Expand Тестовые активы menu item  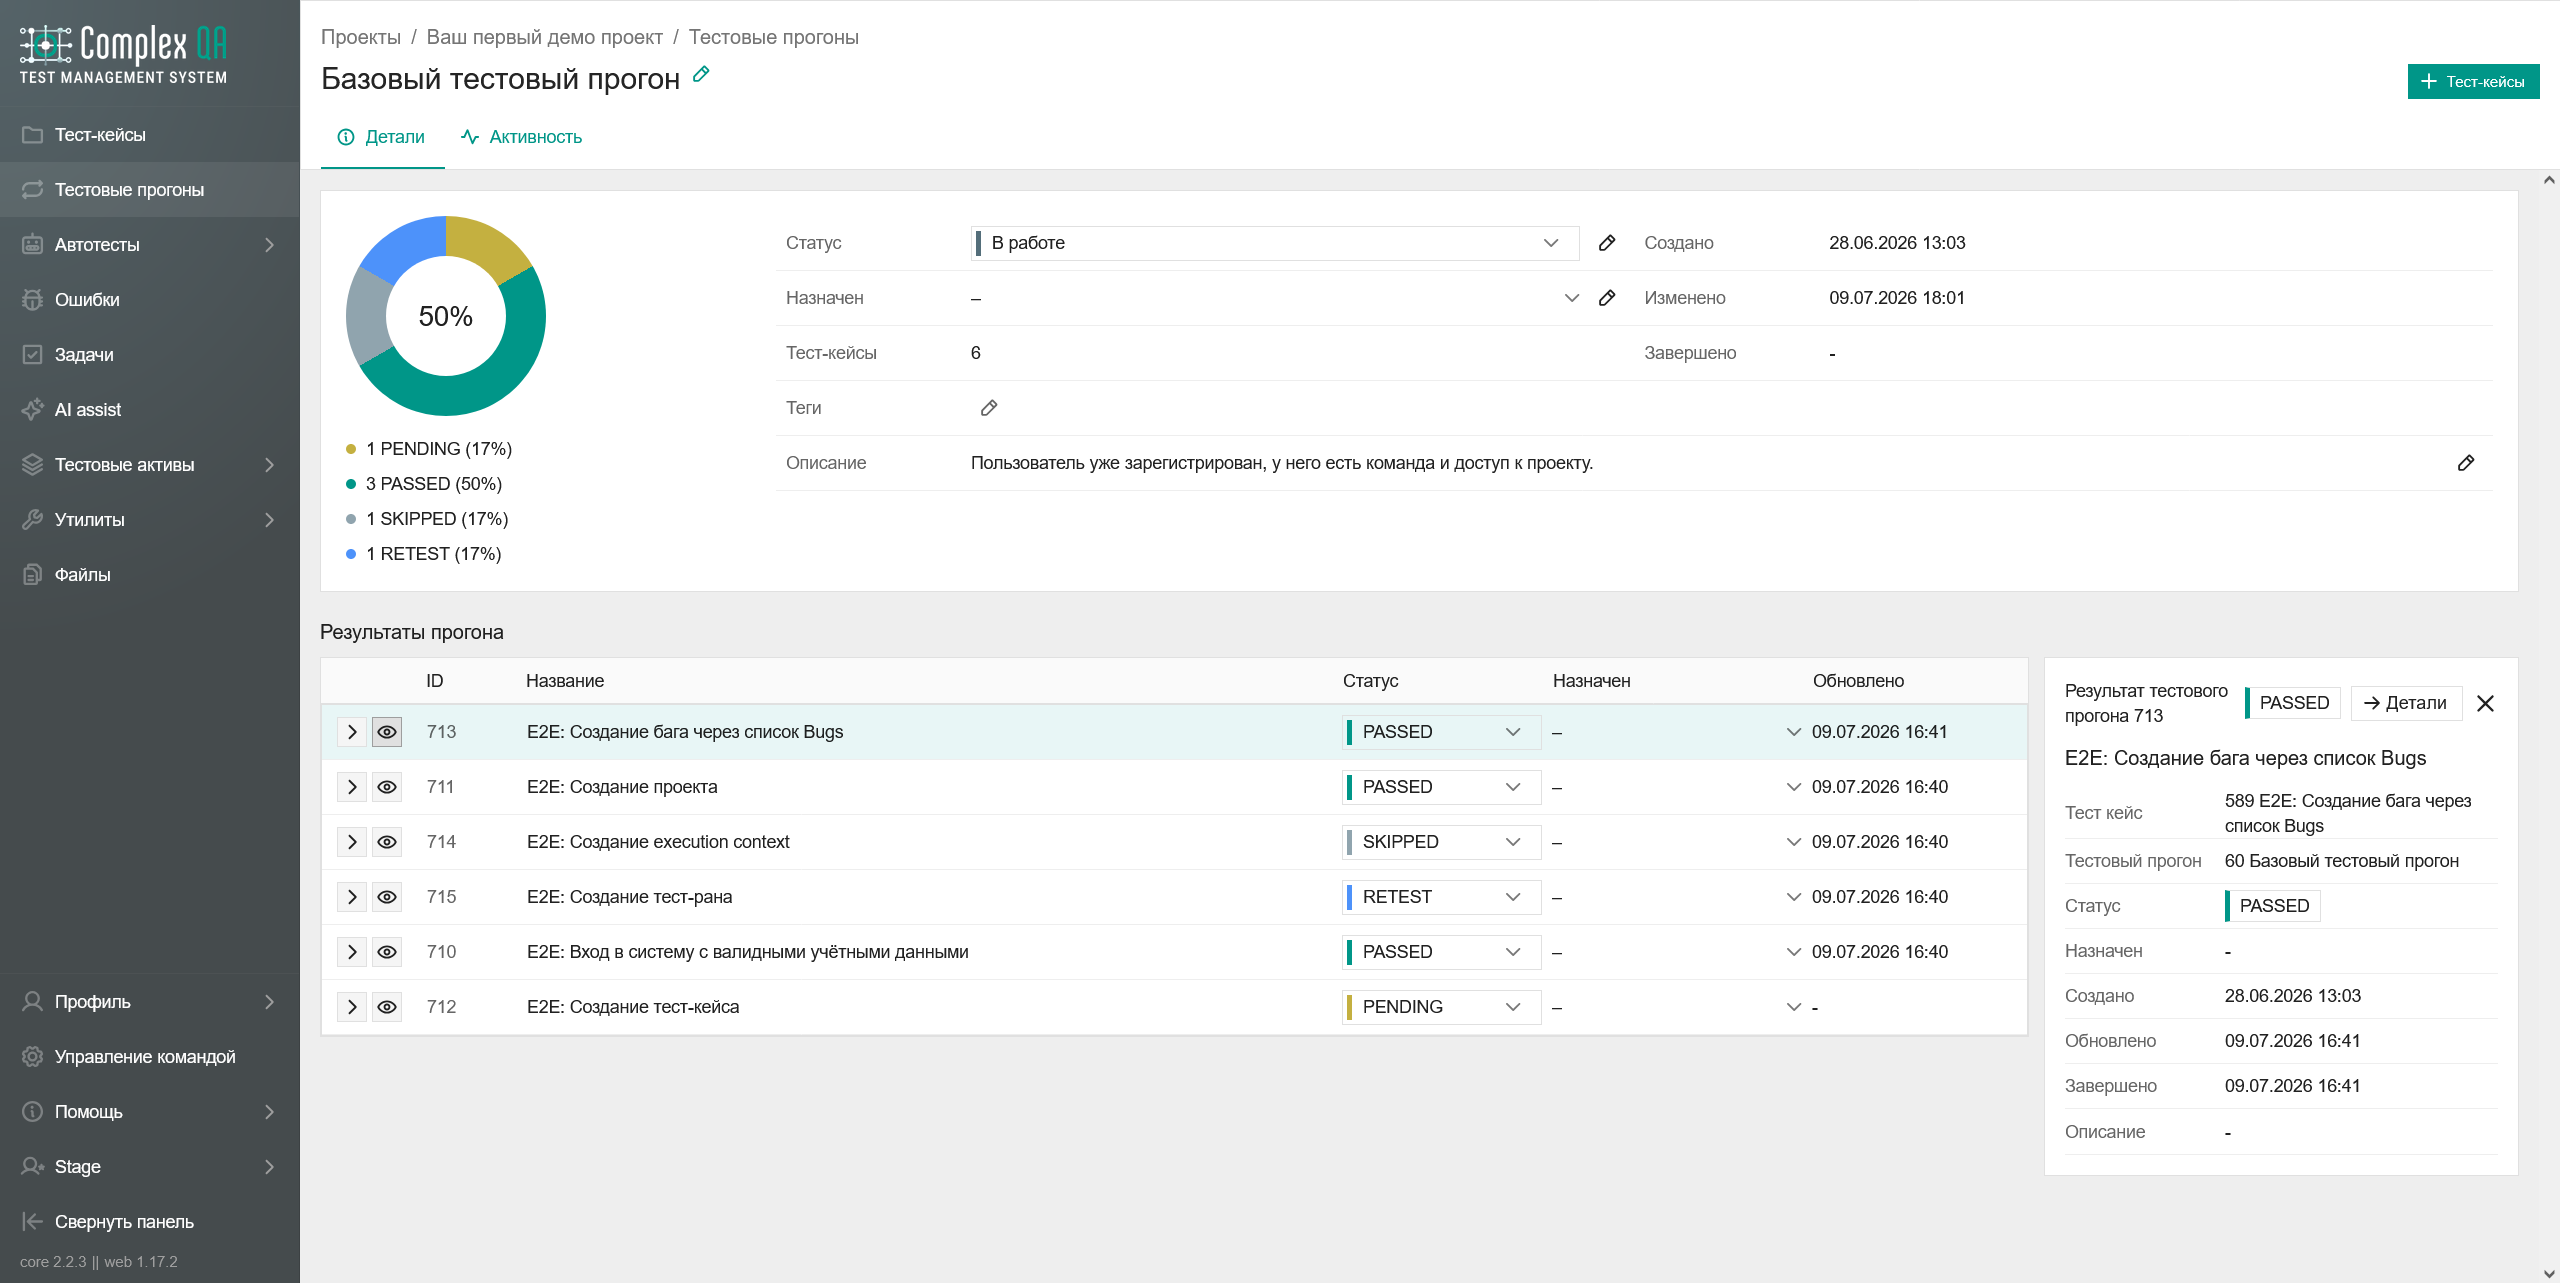[150, 465]
